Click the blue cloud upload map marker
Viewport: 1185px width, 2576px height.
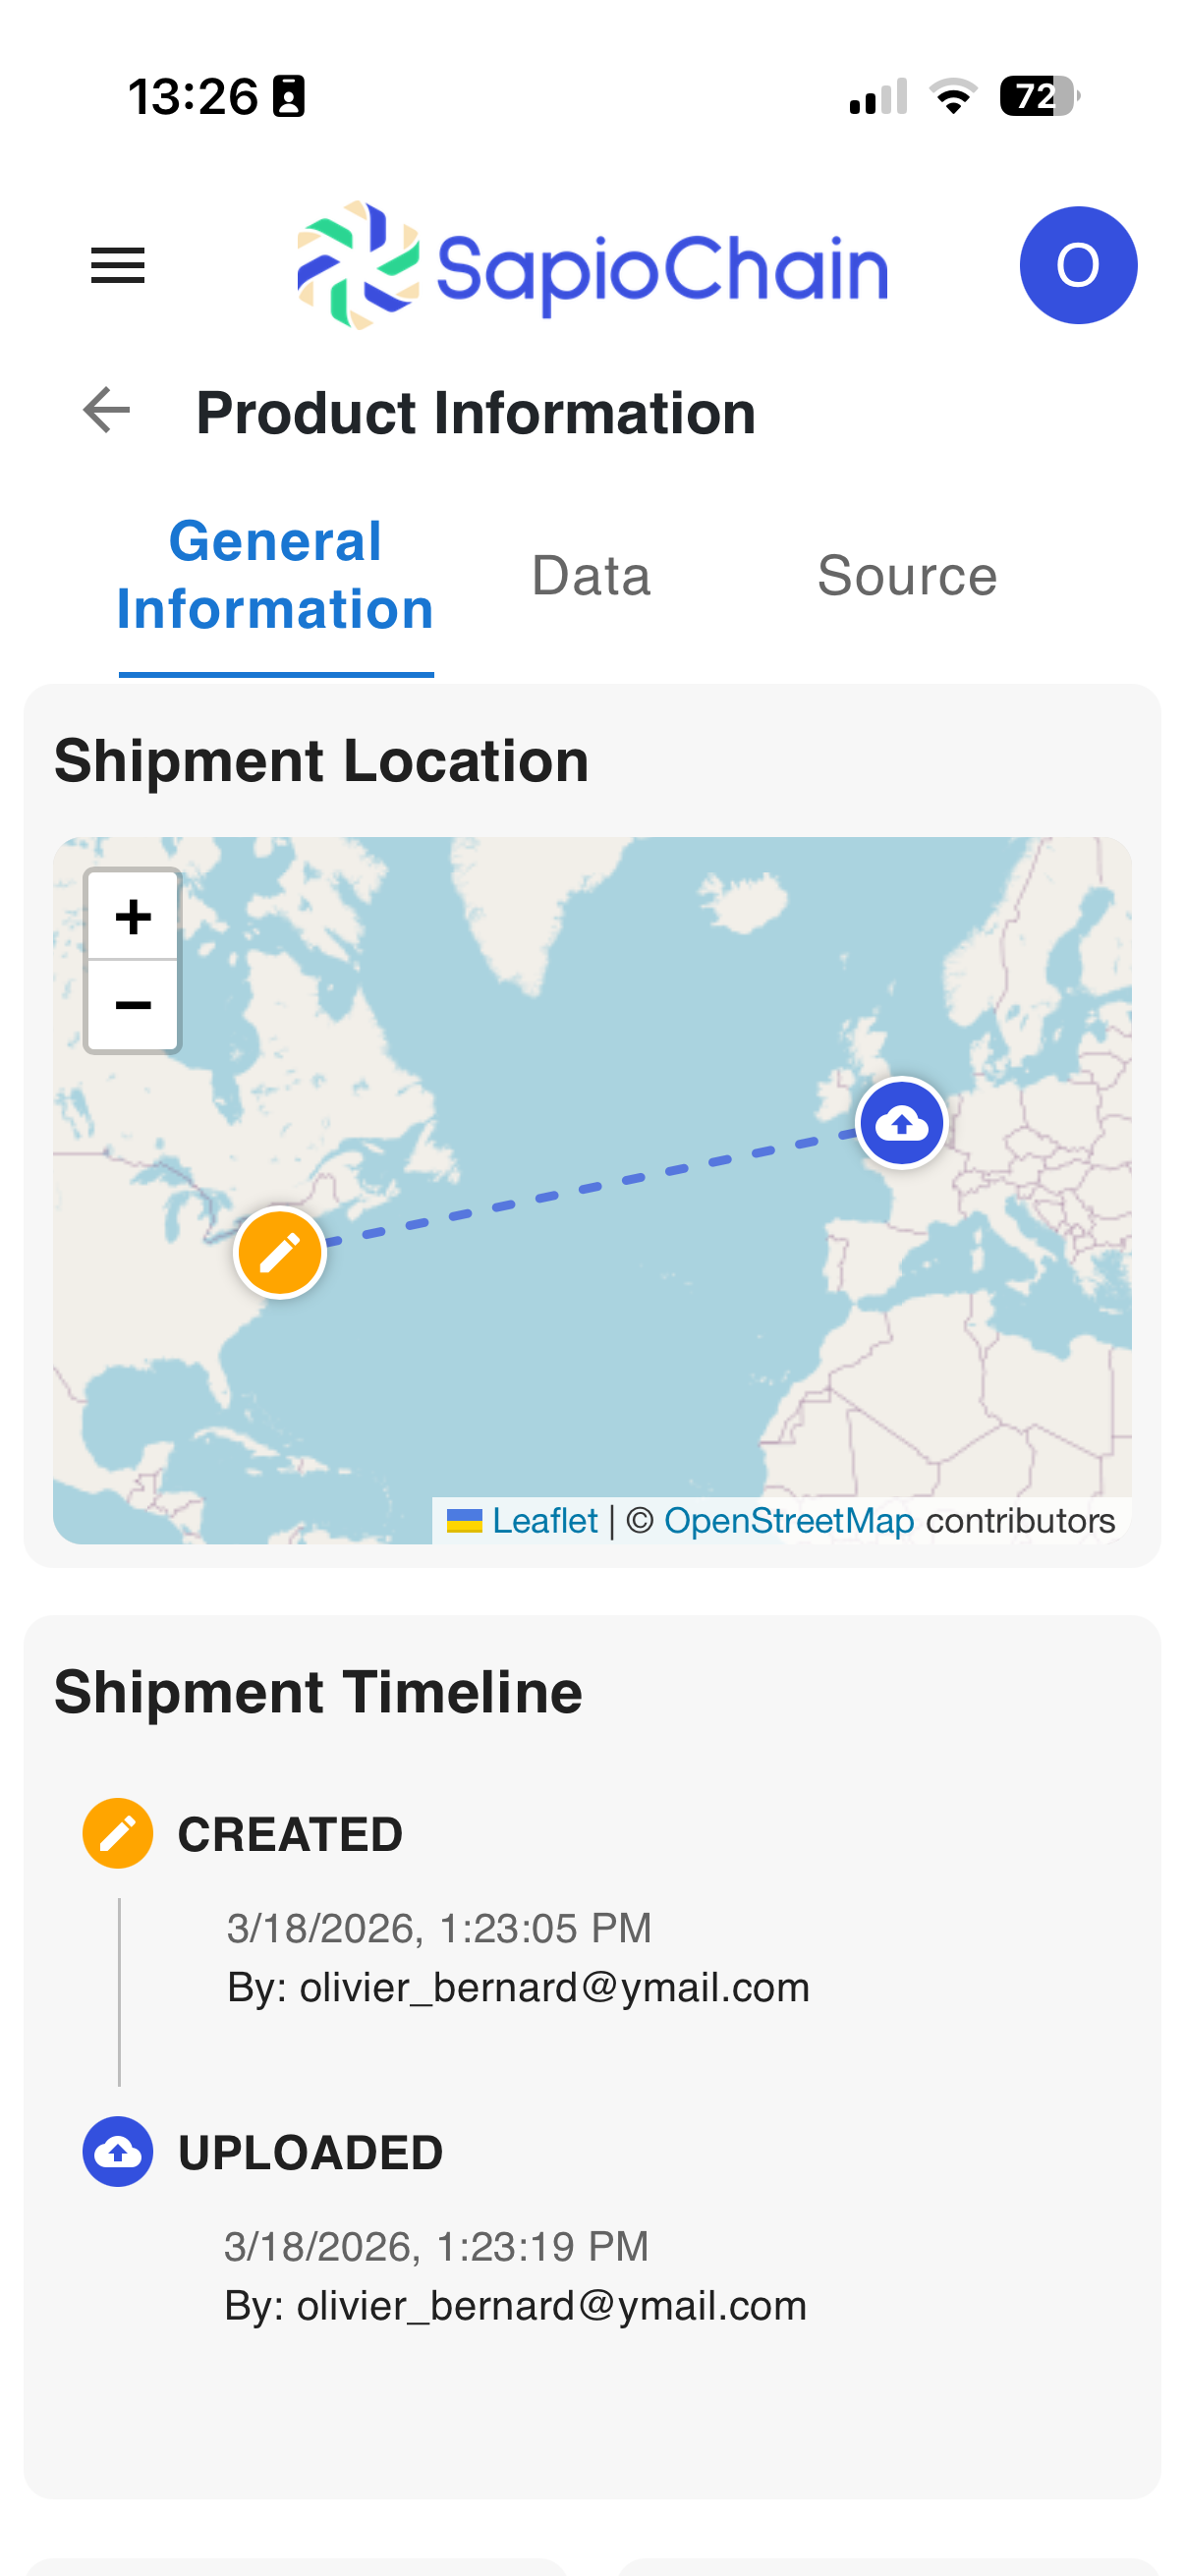(901, 1123)
